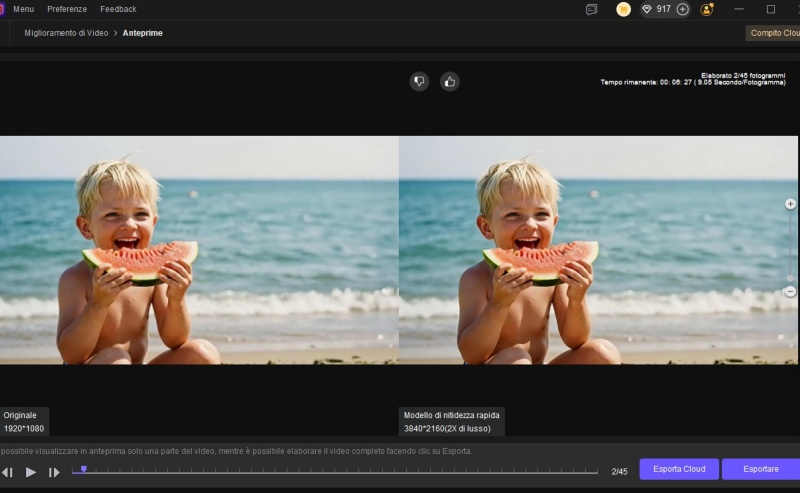Open the Menu in the title bar
The image size is (800, 493).
point(23,9)
